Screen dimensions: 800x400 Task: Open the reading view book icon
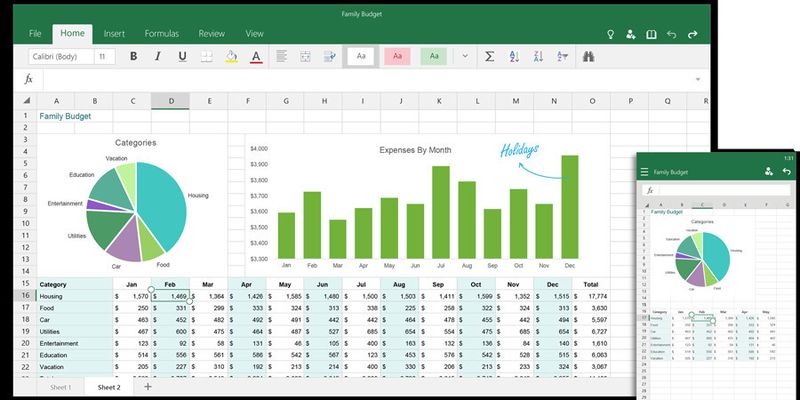[651, 34]
